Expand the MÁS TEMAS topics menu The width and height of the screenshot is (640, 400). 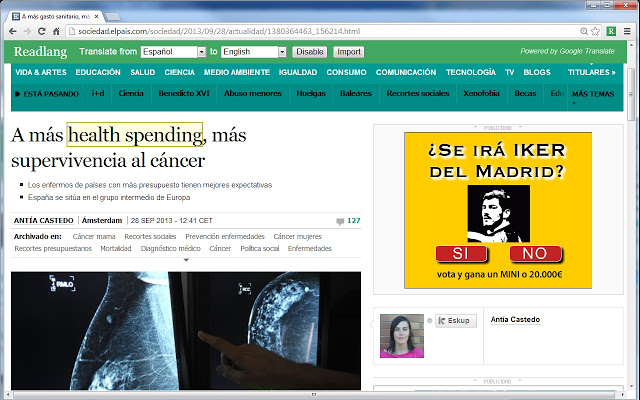coord(593,94)
